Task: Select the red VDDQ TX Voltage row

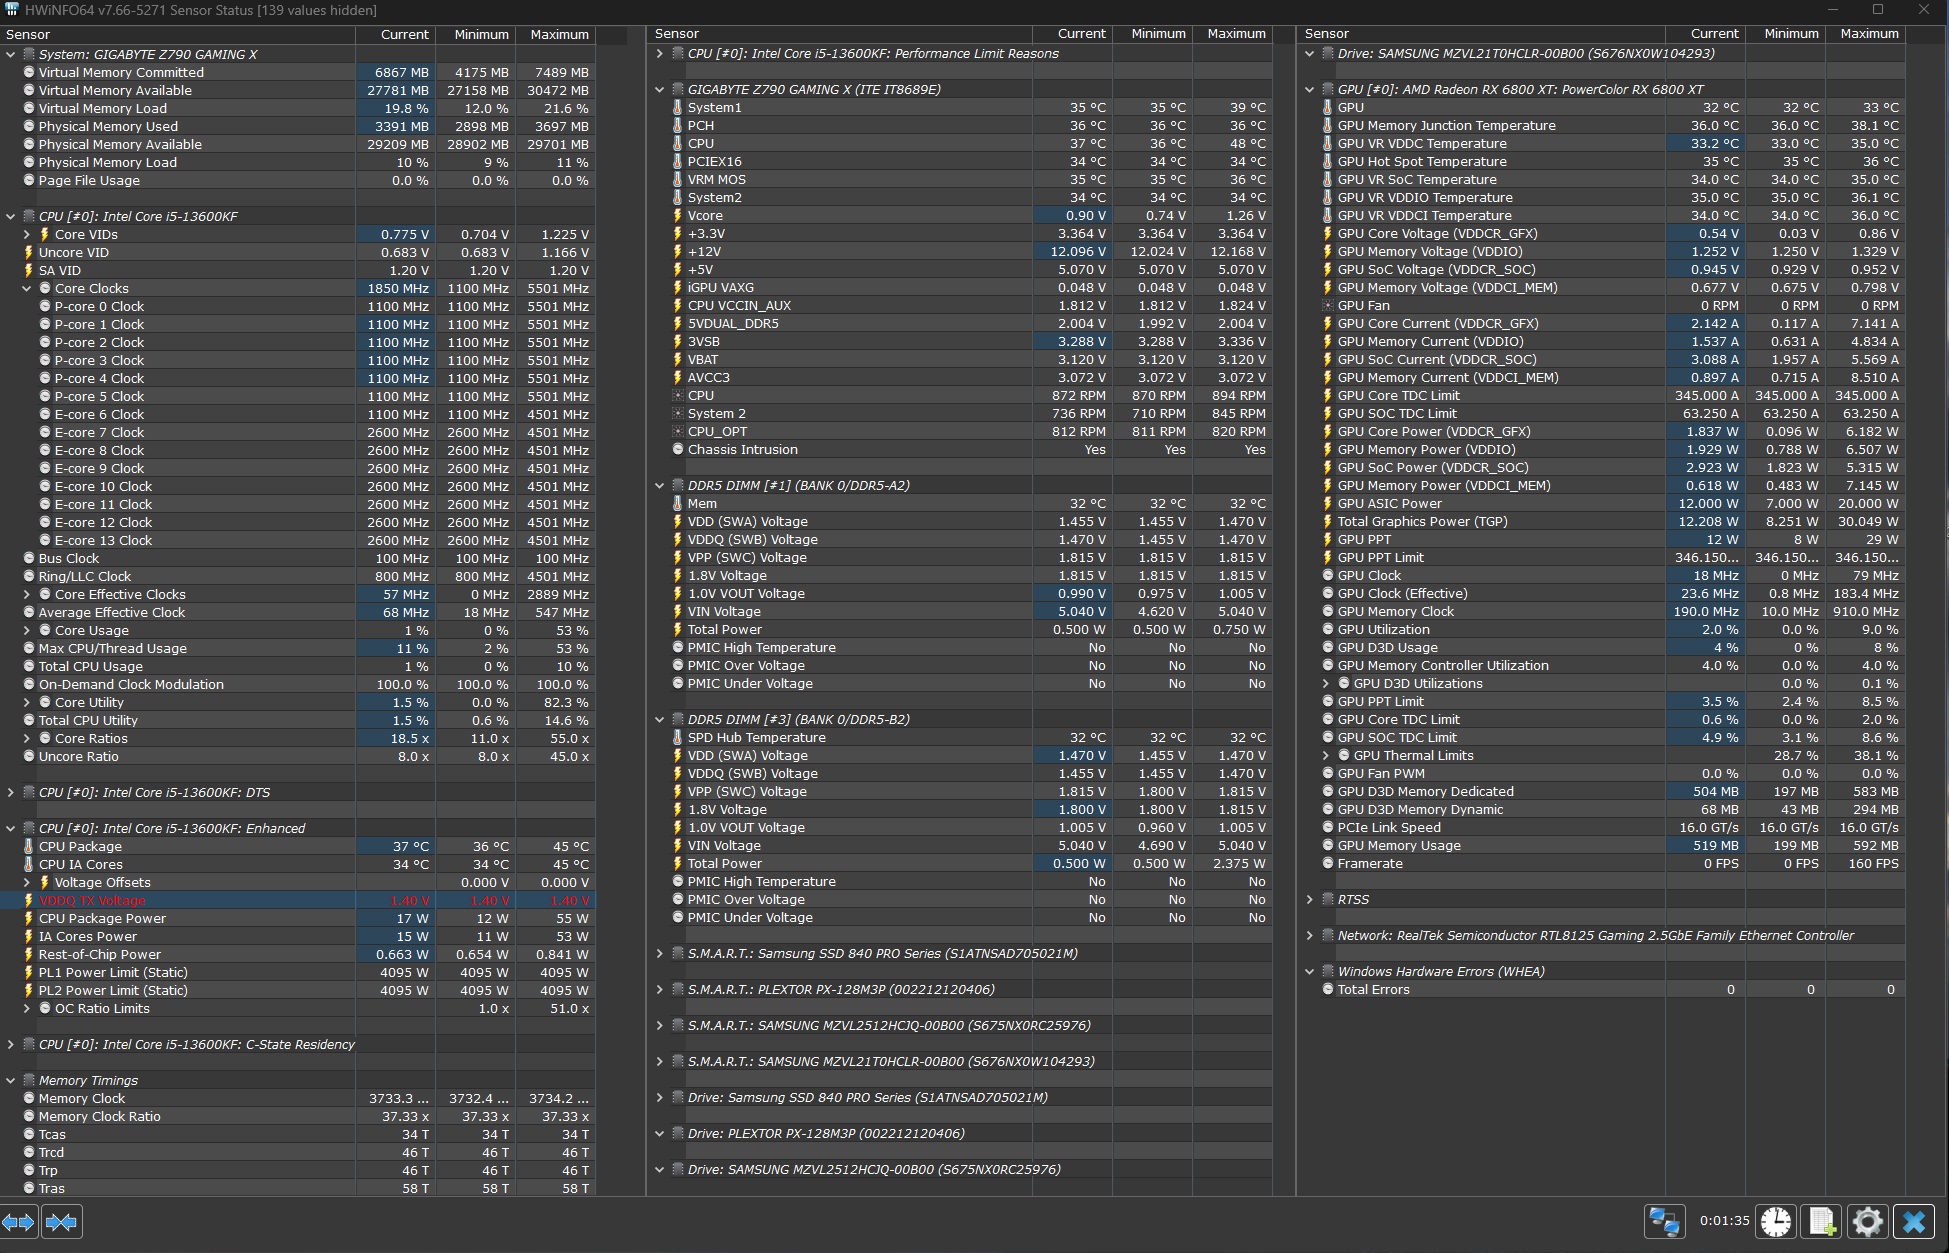Action: [x=92, y=901]
